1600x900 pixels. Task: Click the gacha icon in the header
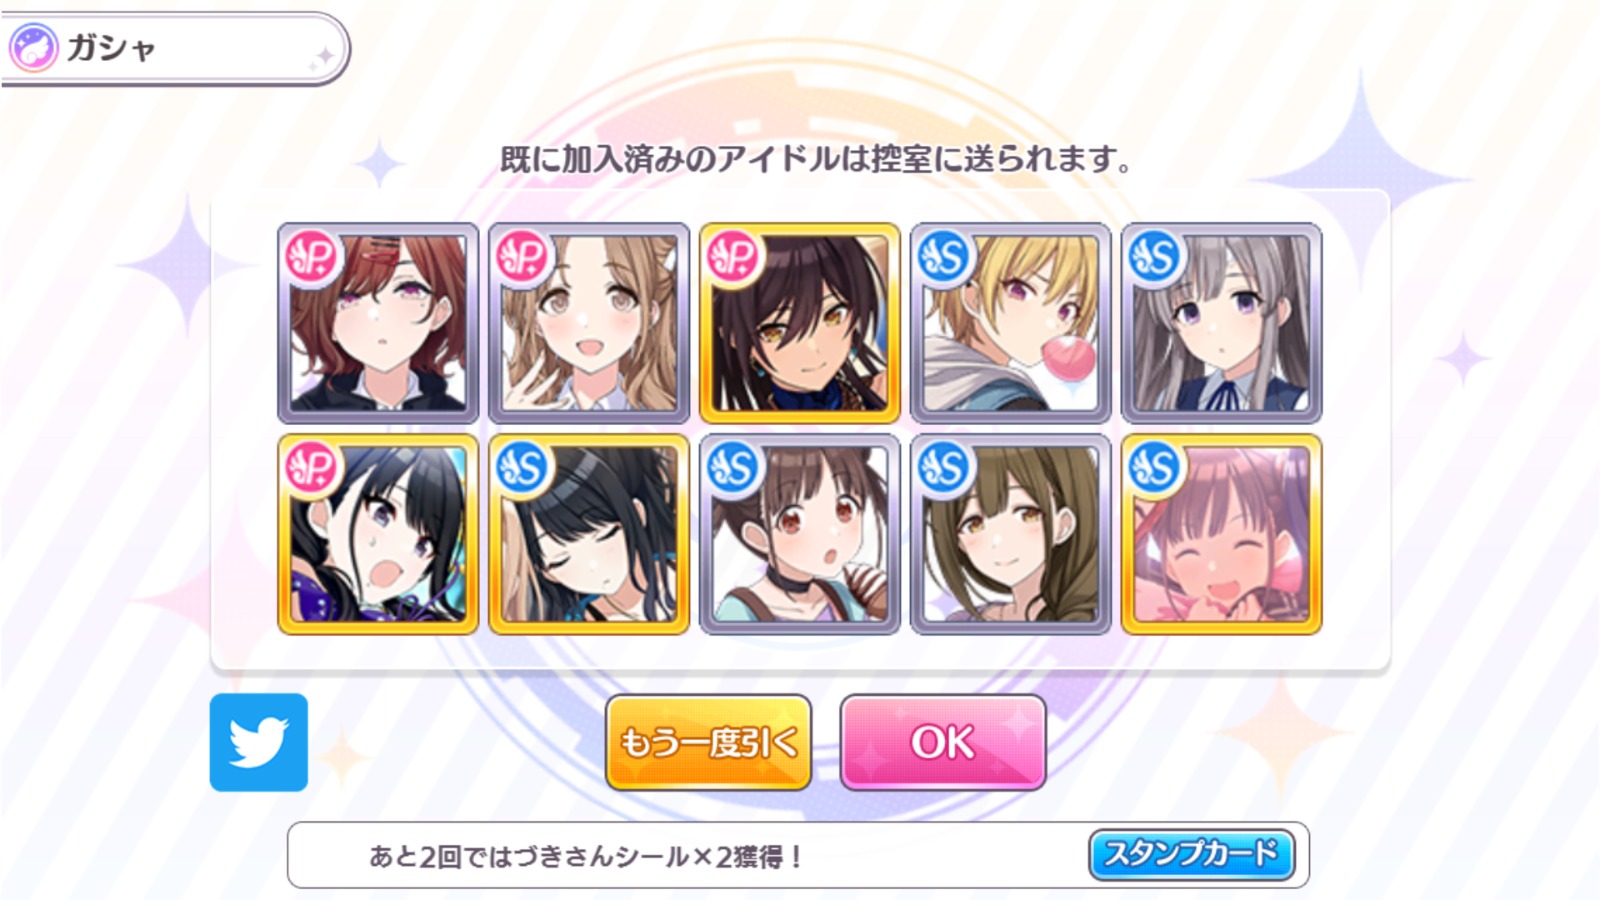pos(33,47)
